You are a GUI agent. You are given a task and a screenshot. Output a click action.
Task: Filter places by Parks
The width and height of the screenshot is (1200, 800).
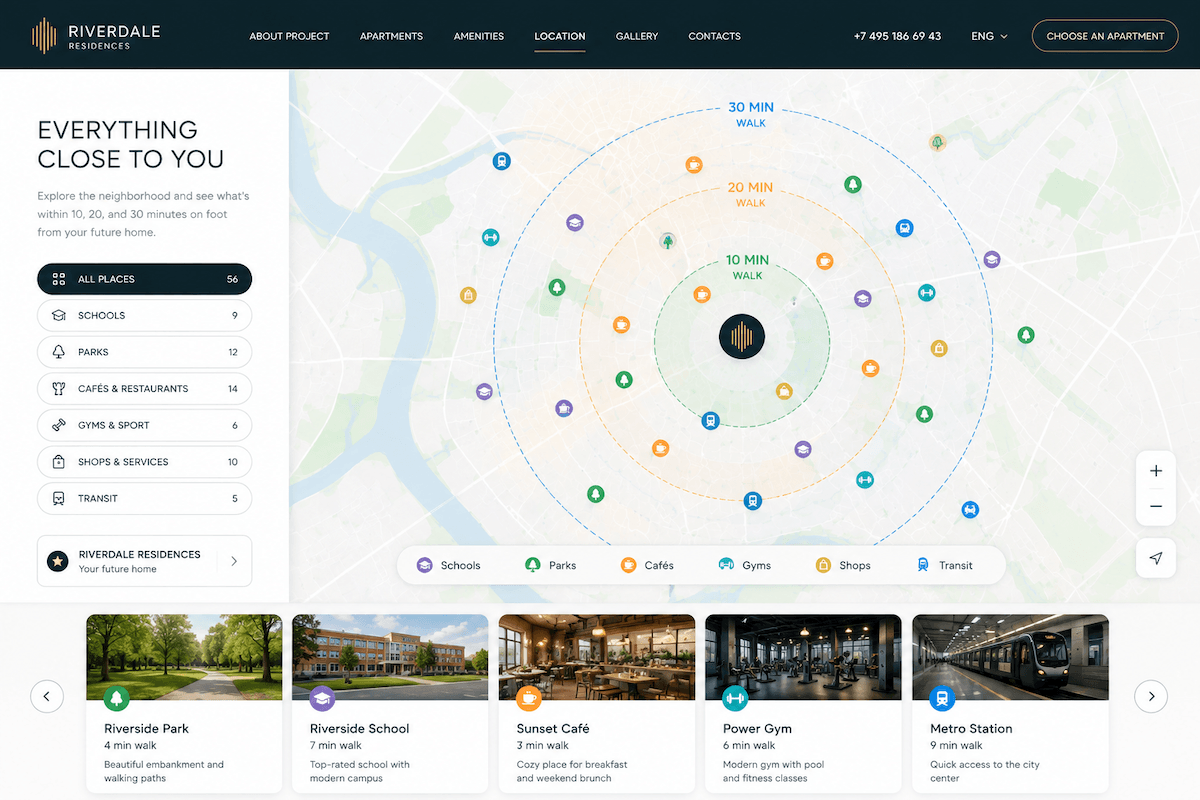pos(144,352)
